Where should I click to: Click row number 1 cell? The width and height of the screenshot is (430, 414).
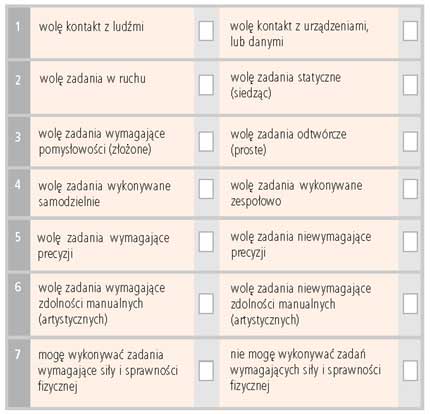19,33
